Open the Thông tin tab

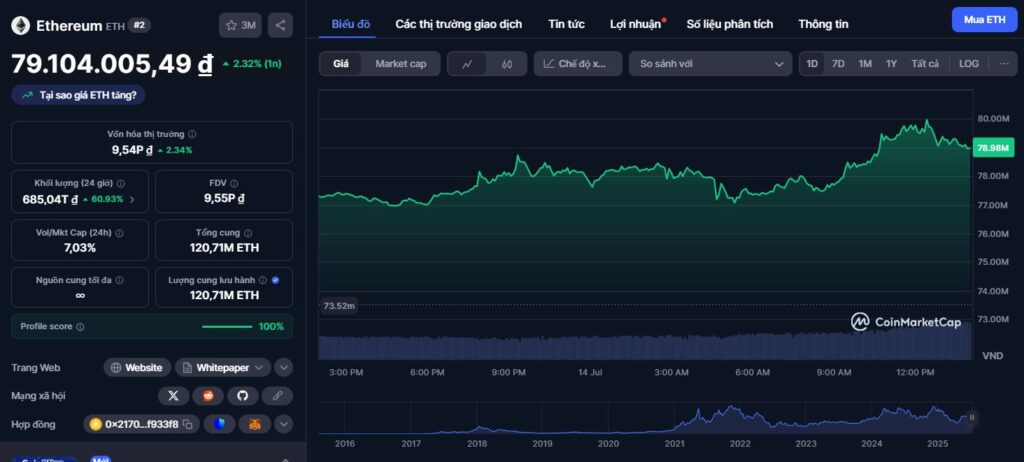click(823, 24)
